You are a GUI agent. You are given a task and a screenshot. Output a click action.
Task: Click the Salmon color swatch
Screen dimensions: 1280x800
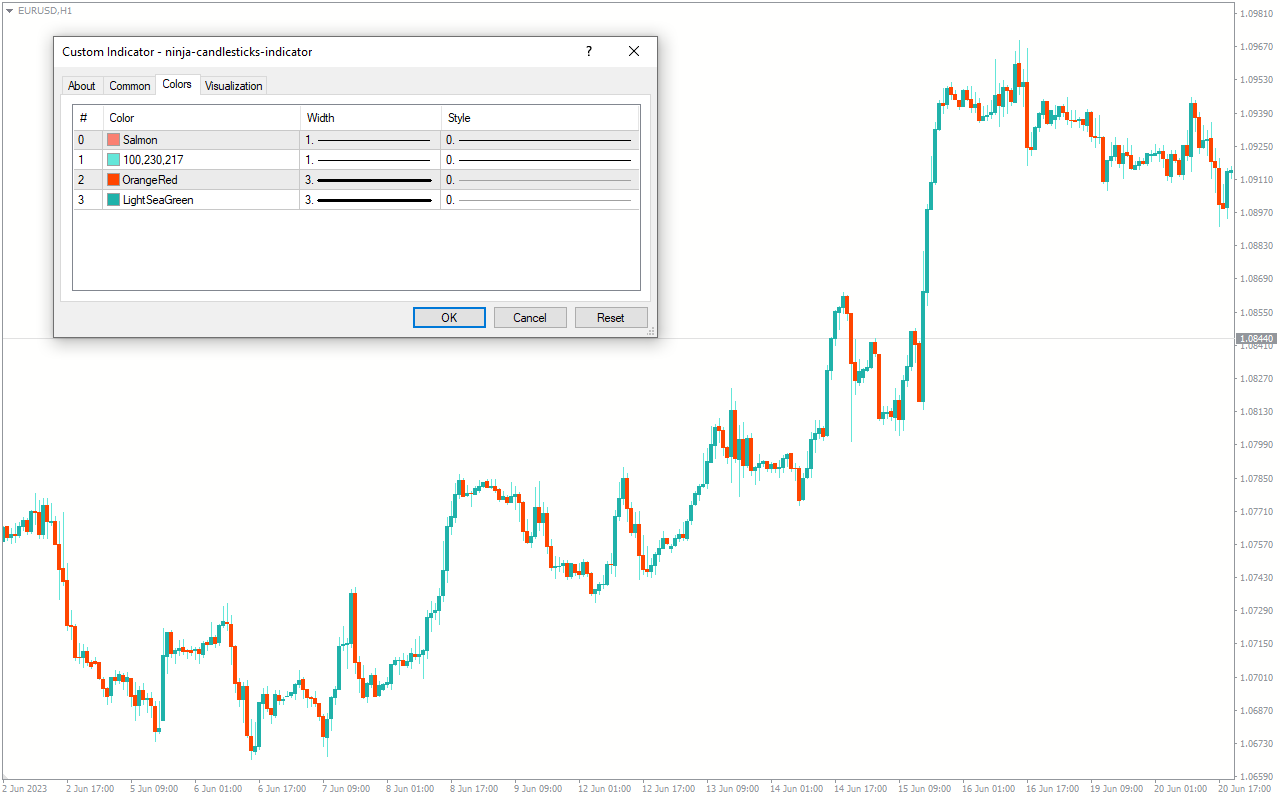click(113, 140)
